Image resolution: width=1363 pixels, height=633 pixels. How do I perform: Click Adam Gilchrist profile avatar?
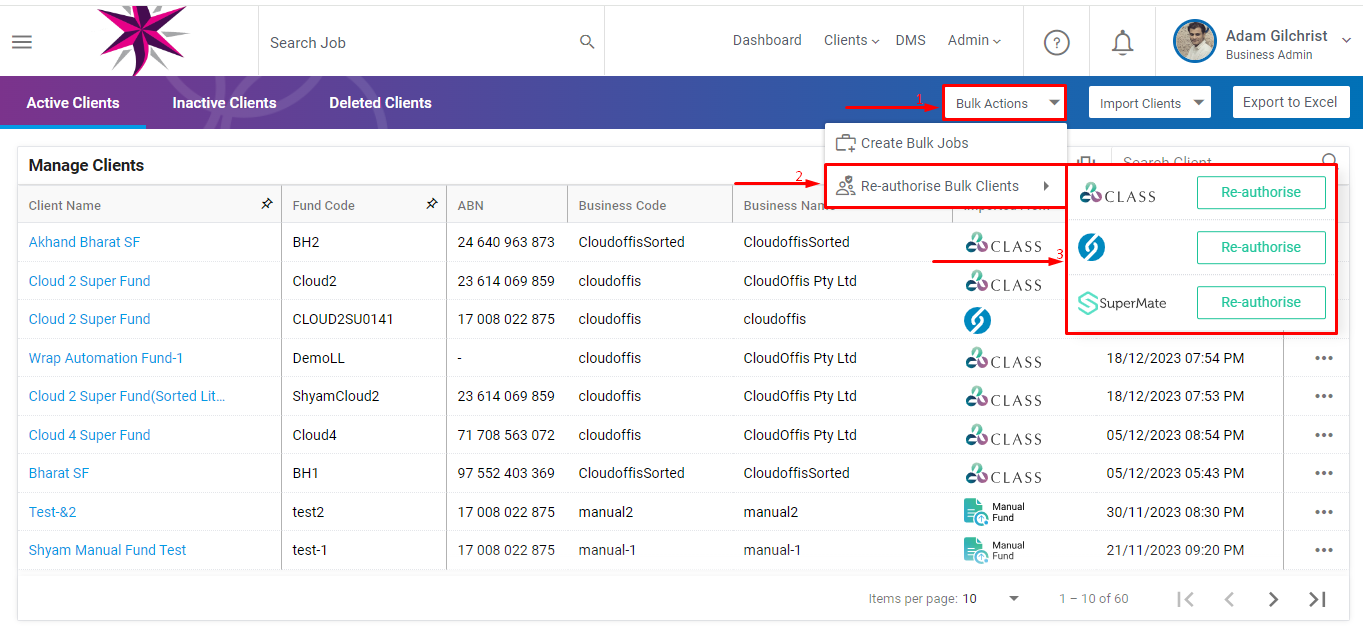pos(1194,41)
